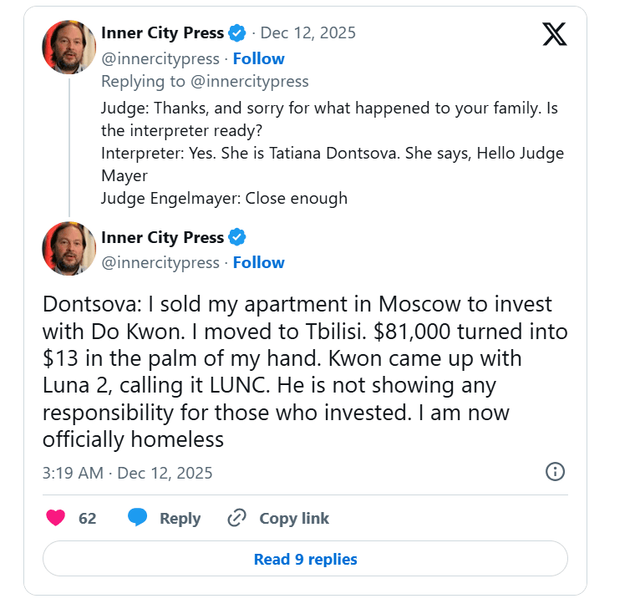Click the copy link chain icon
The image size is (640, 603).
tap(237, 518)
